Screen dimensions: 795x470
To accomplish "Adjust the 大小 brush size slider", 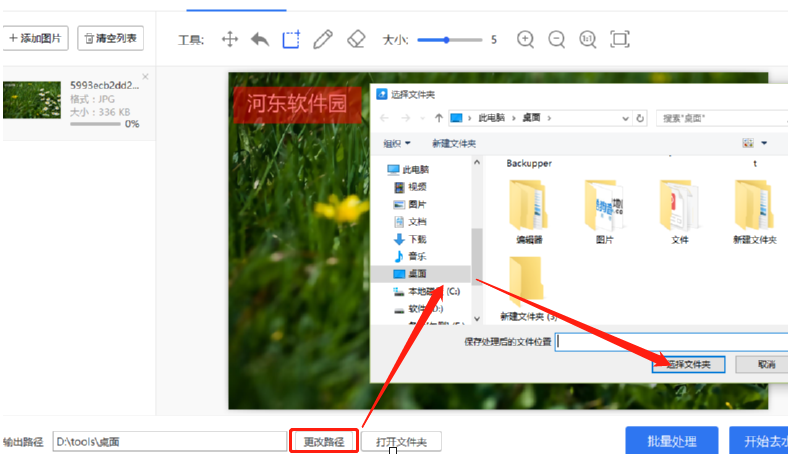I will (447, 40).
